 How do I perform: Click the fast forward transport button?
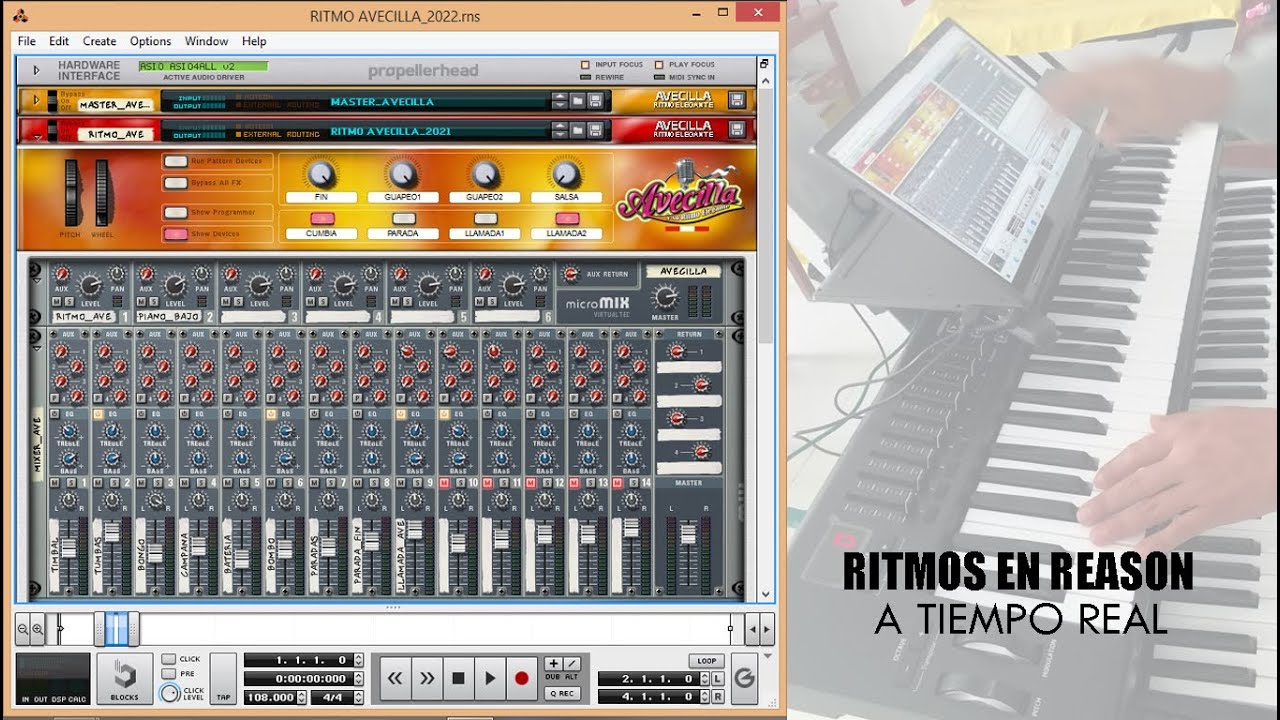click(427, 678)
